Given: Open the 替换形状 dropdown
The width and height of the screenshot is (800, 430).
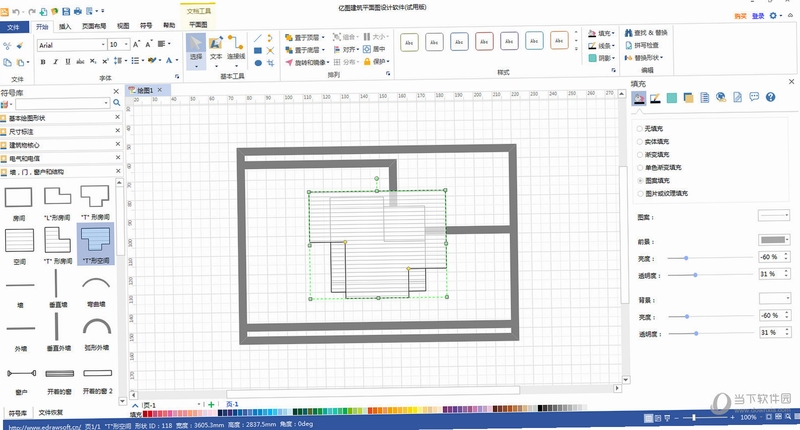Looking at the screenshot, I should point(644,58).
